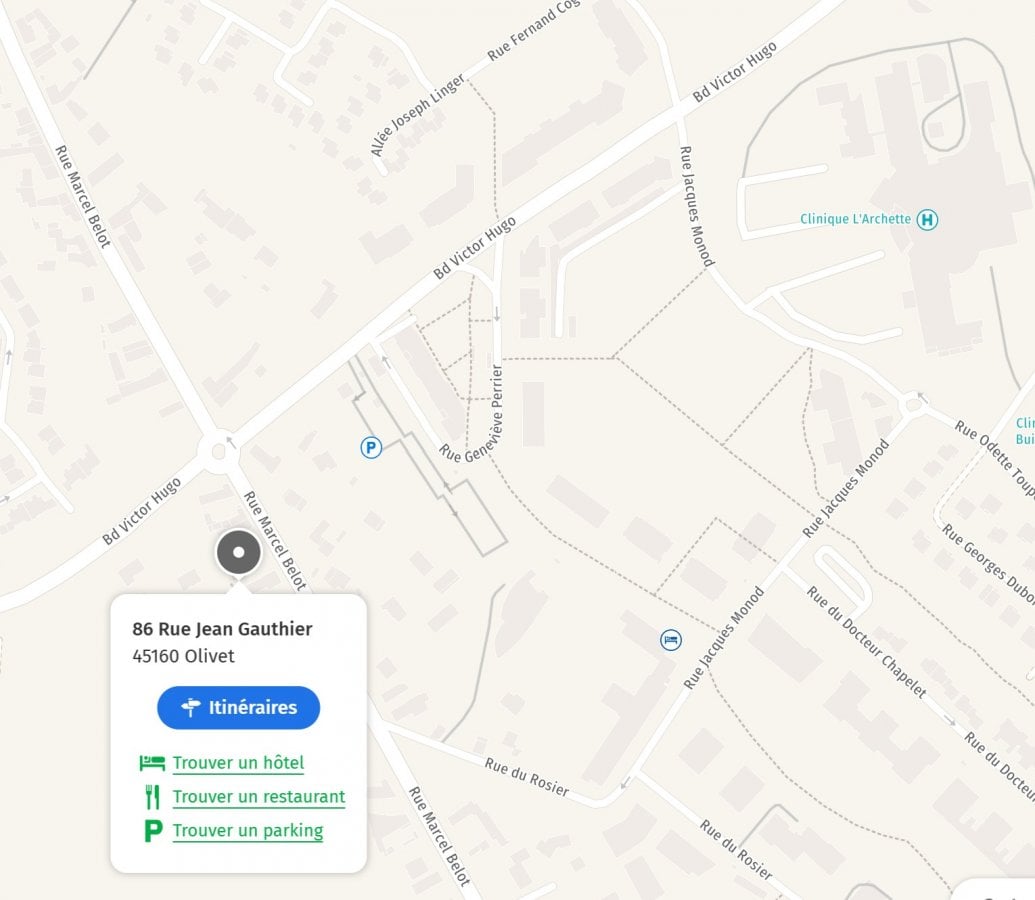Click the signpost icon on Itinéraires button
Viewport: 1035px width, 900px height.
click(x=191, y=708)
